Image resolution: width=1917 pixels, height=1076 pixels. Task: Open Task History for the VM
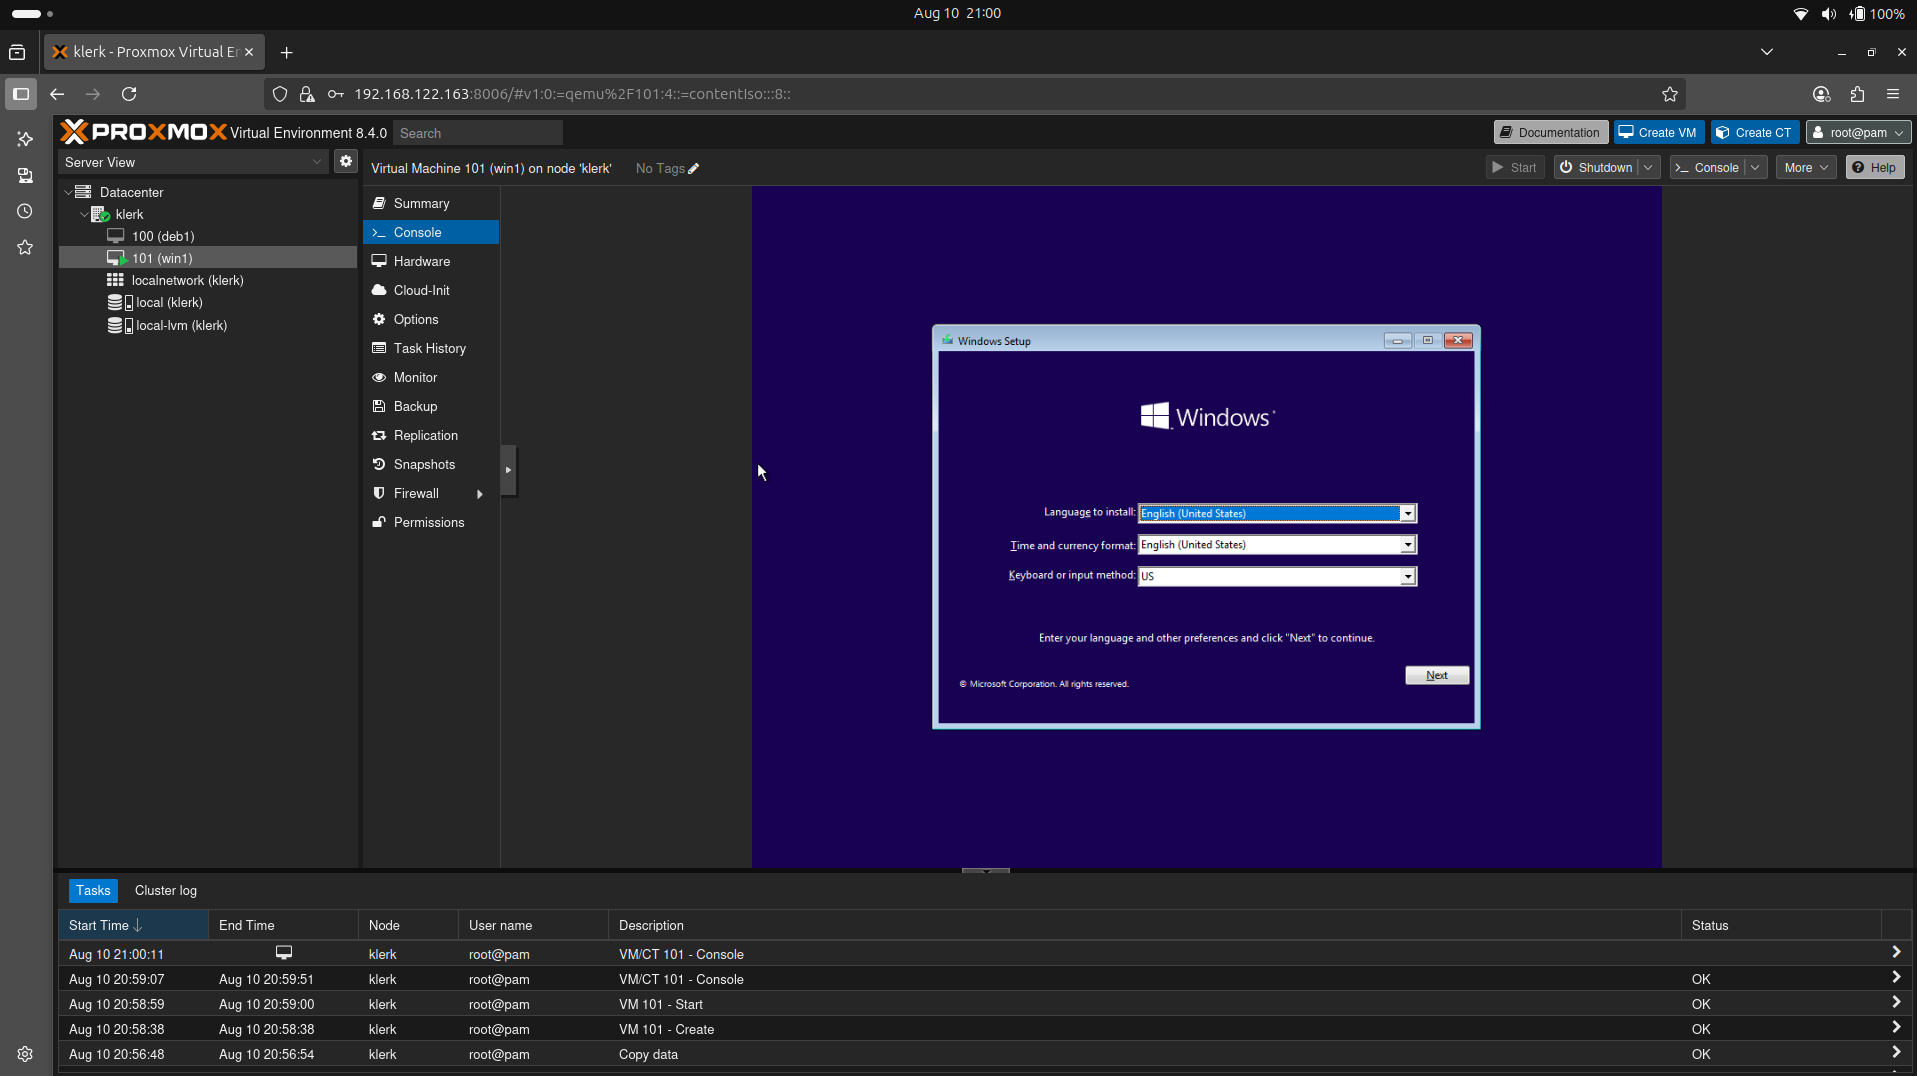click(x=430, y=348)
